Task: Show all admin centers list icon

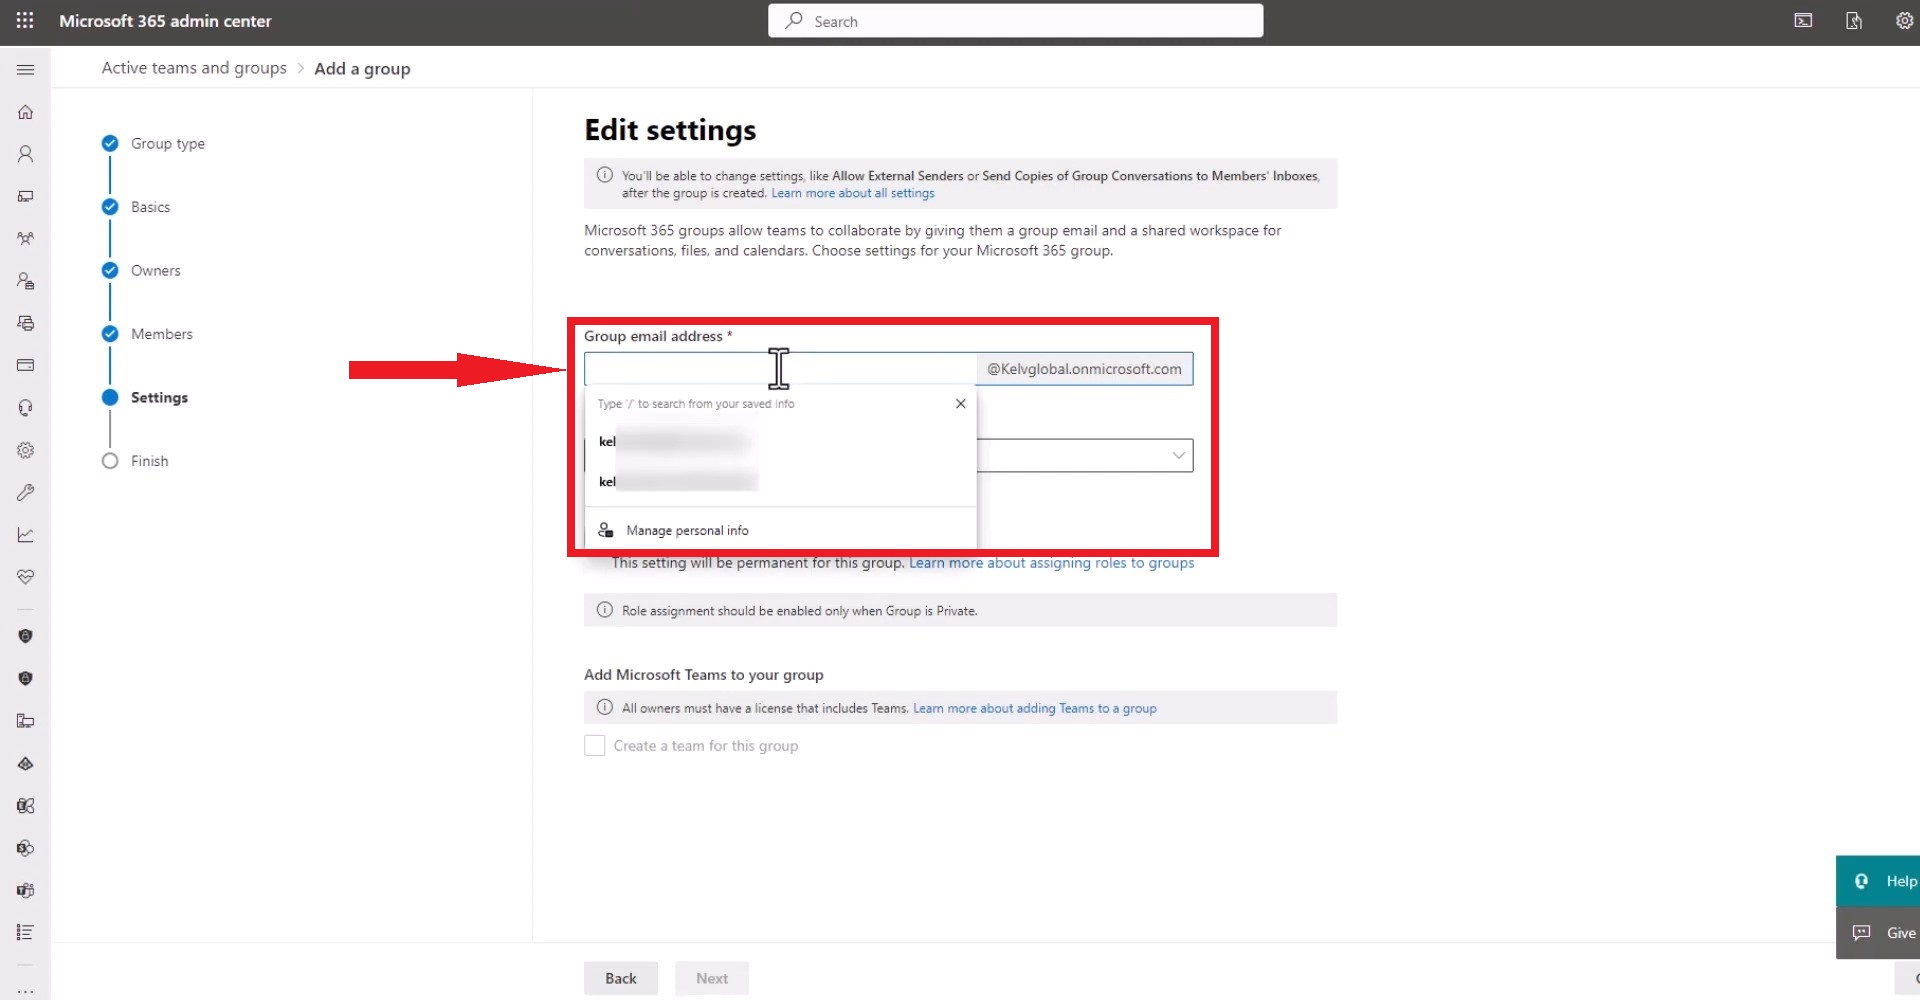Action: click(26, 932)
